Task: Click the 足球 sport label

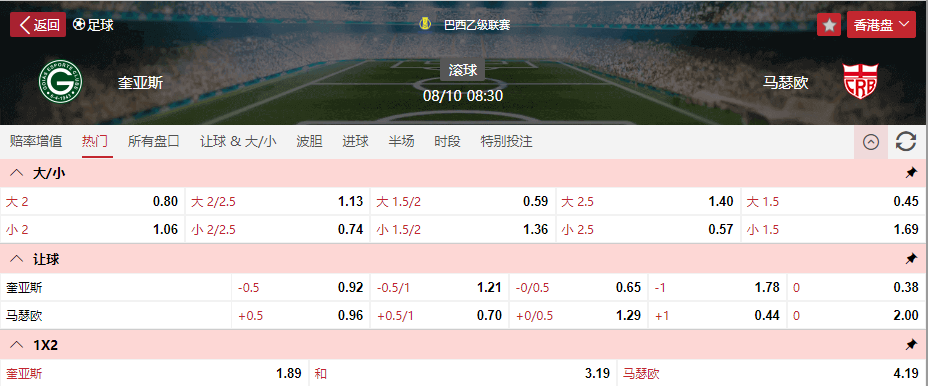Action: tap(101, 25)
